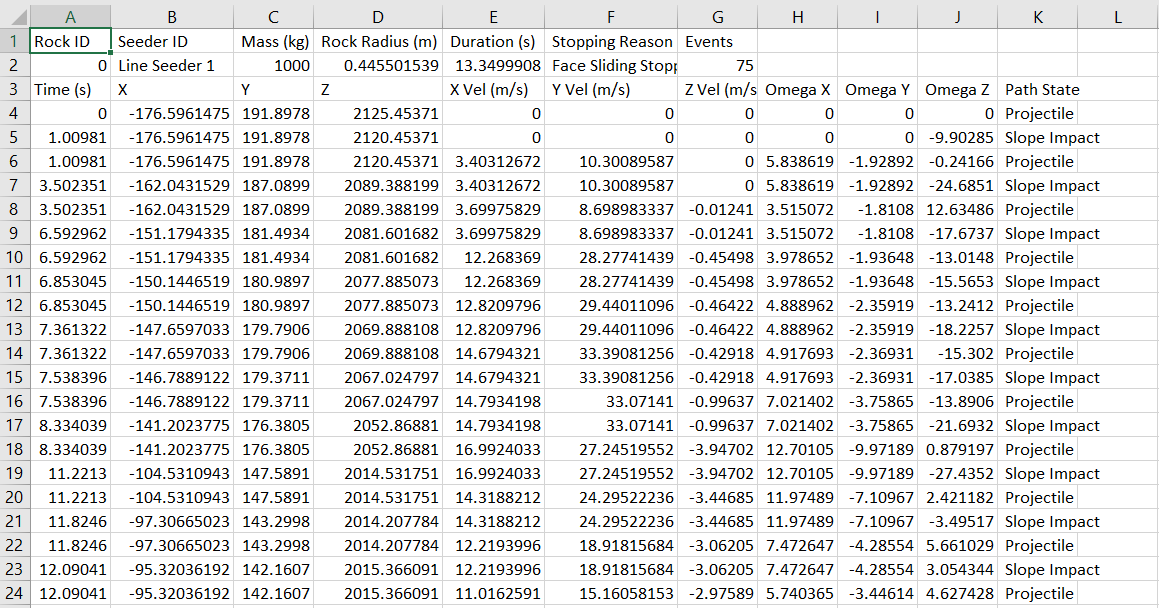Click the 'Mass (kg)' cell
The image size is (1159, 608).
(x=273, y=41)
